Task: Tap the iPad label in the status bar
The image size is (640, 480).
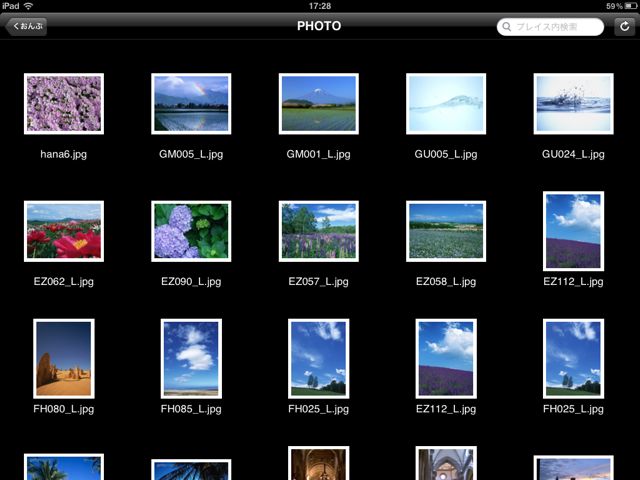Action: pyautogui.click(x=11, y=6)
